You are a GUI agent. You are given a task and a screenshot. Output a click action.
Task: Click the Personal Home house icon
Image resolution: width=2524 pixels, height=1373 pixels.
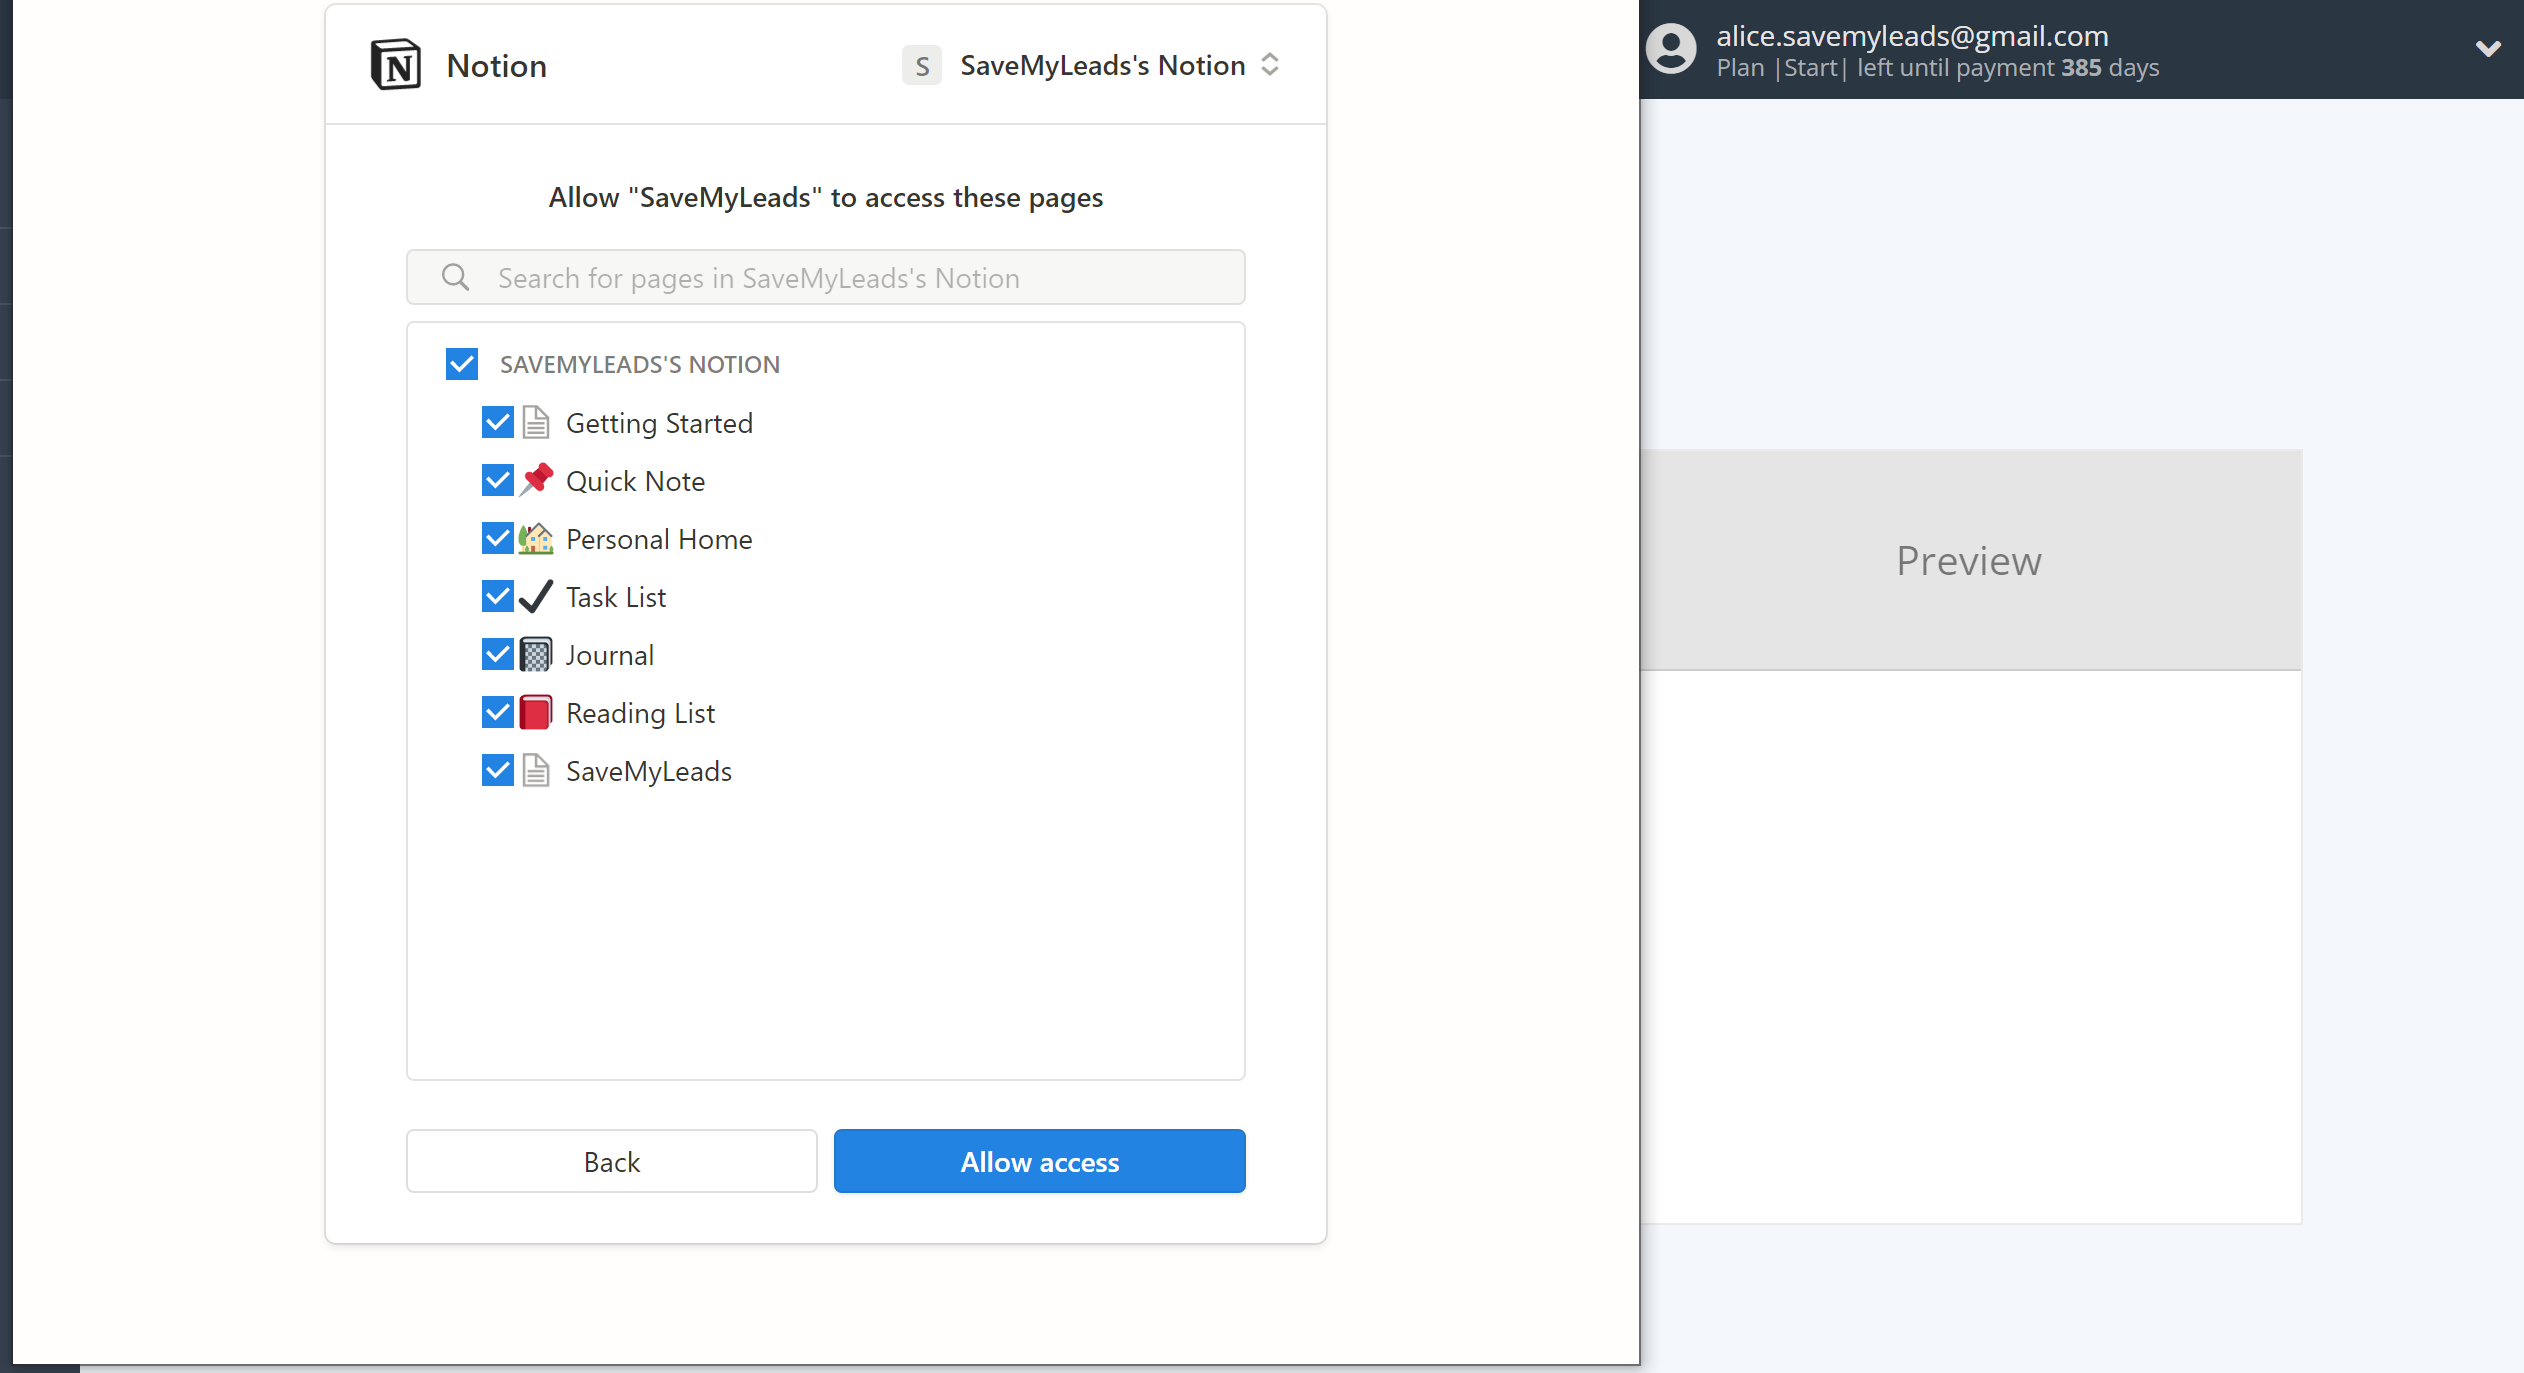[x=536, y=538]
